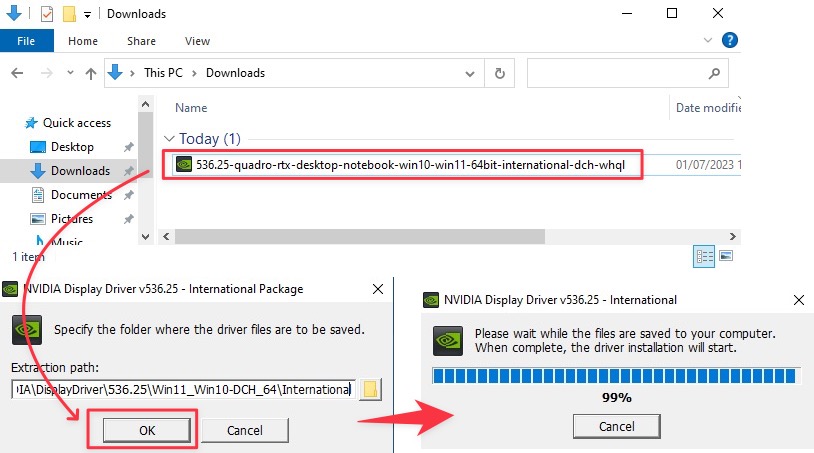Open the Share ribbon tab
Screen dimensions: 814x453
click(141, 41)
